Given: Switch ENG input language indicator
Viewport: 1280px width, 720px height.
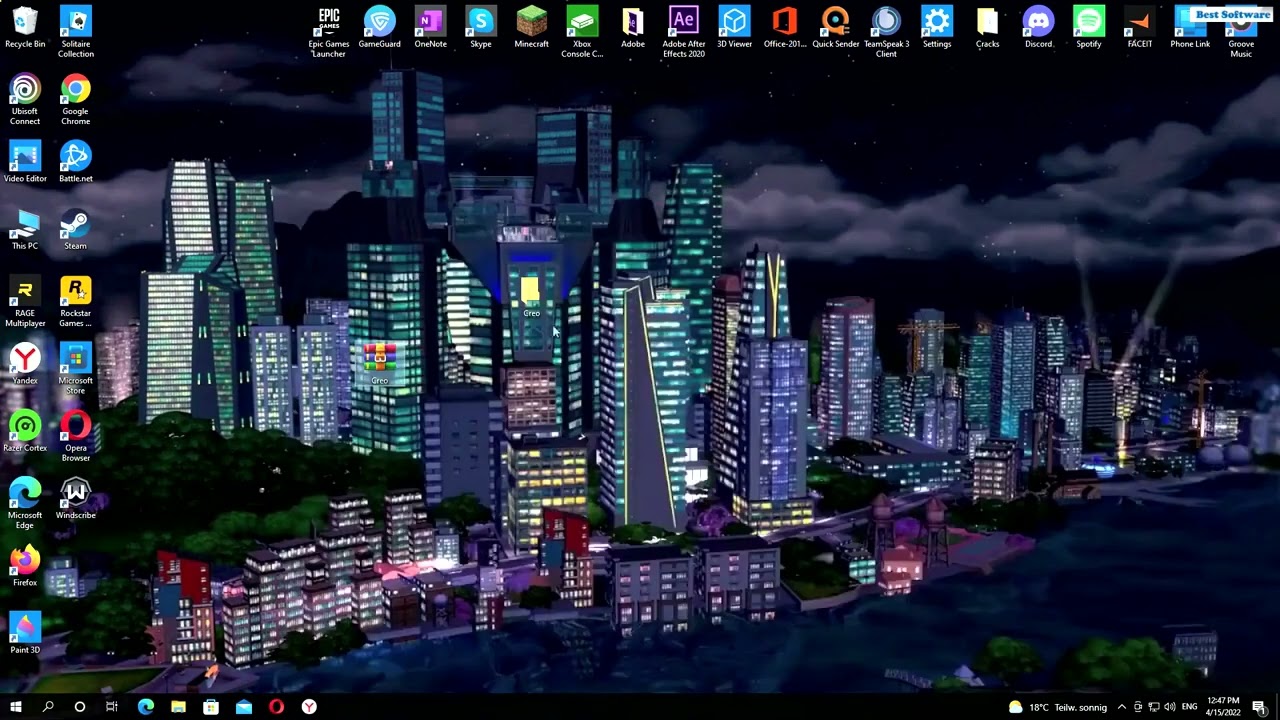Looking at the screenshot, I should click(1189, 707).
